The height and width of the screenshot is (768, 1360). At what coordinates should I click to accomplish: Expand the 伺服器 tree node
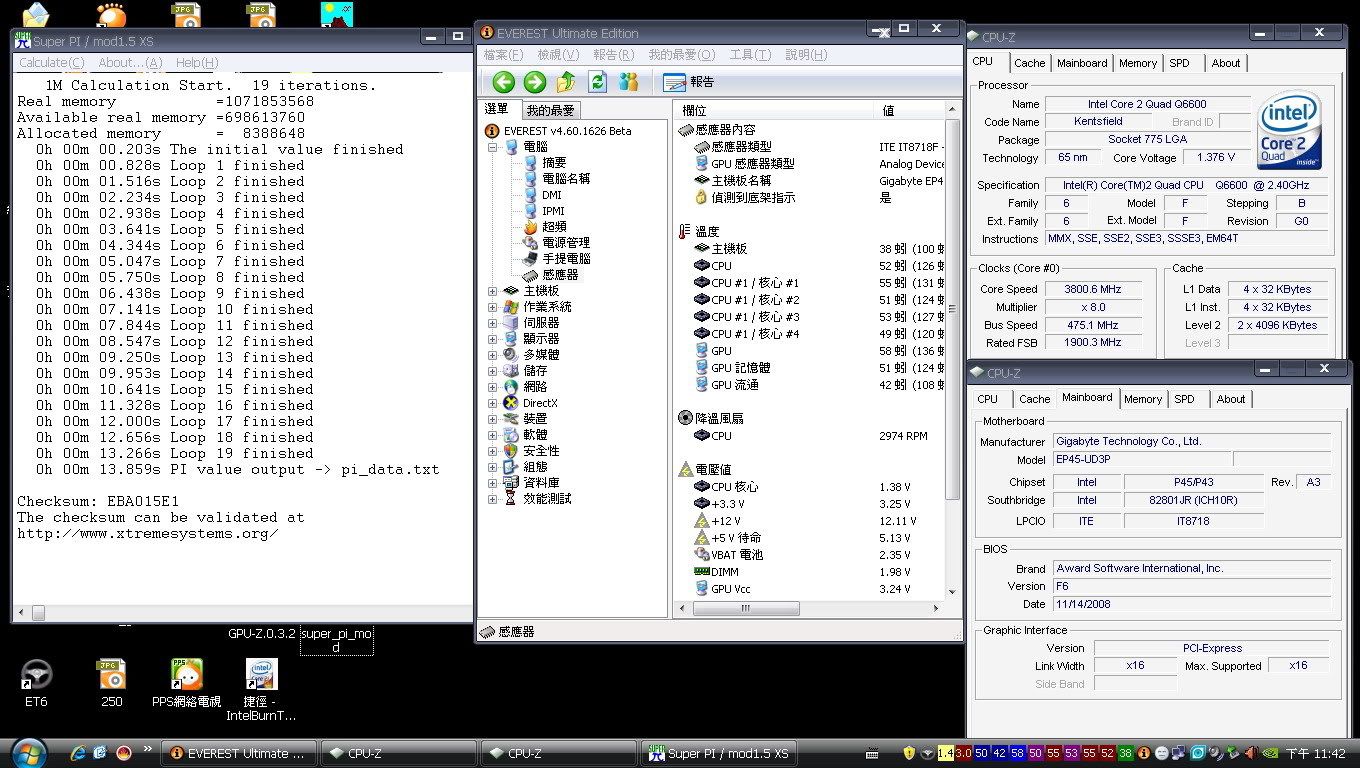click(493, 323)
